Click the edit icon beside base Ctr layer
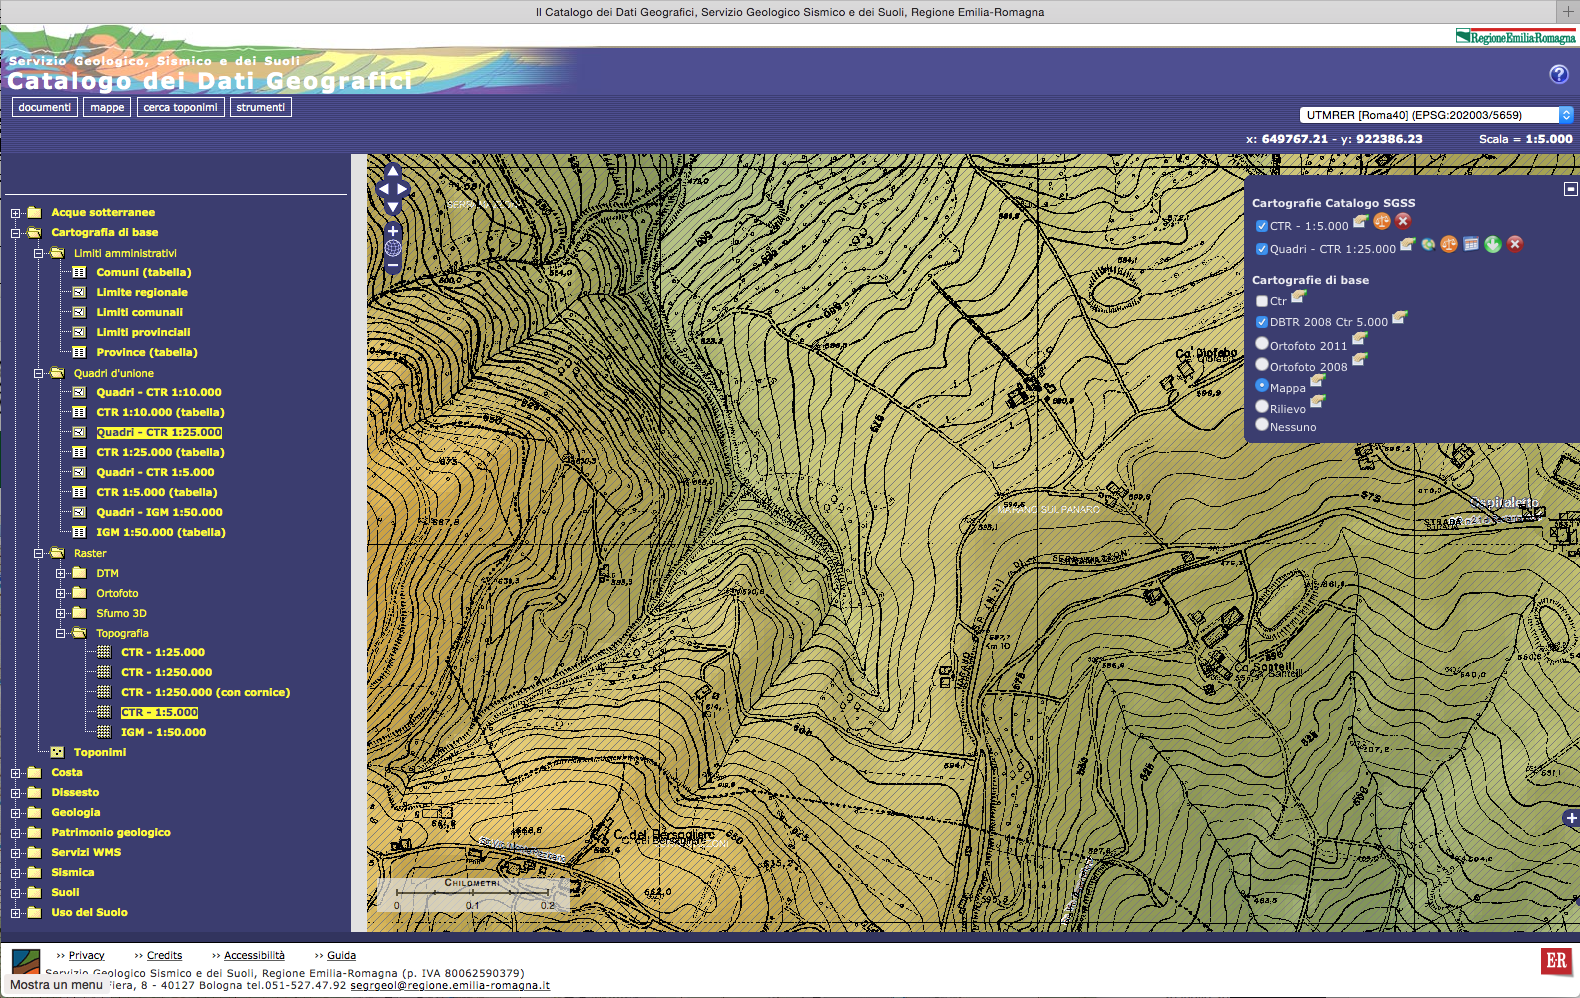The width and height of the screenshot is (1580, 998). (x=1299, y=296)
